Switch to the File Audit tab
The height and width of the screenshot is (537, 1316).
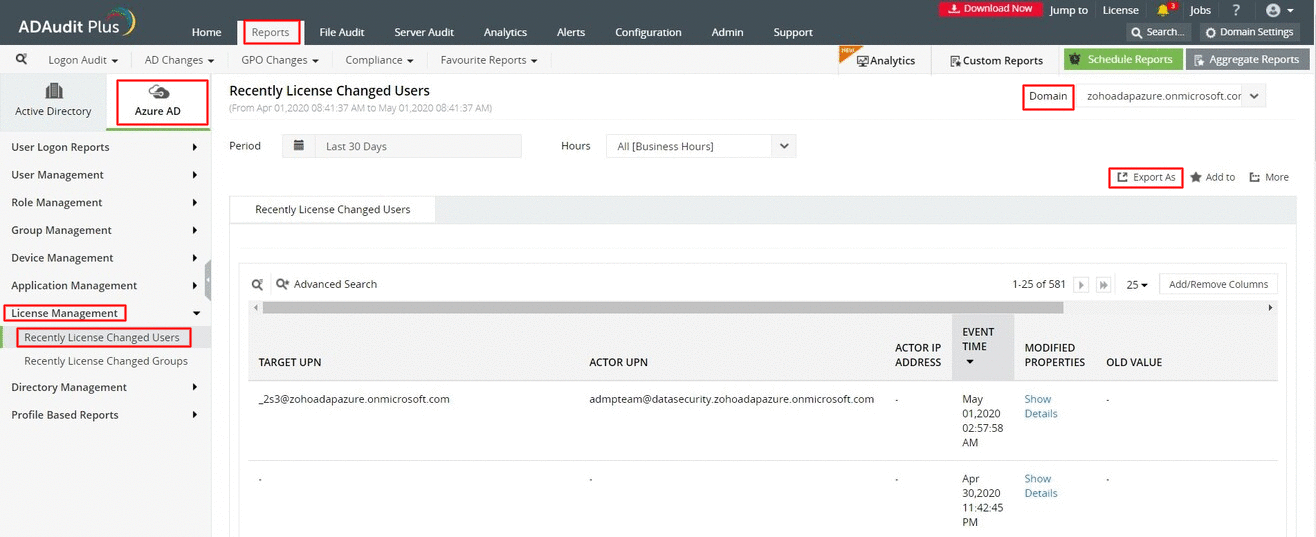pyautogui.click(x=341, y=32)
